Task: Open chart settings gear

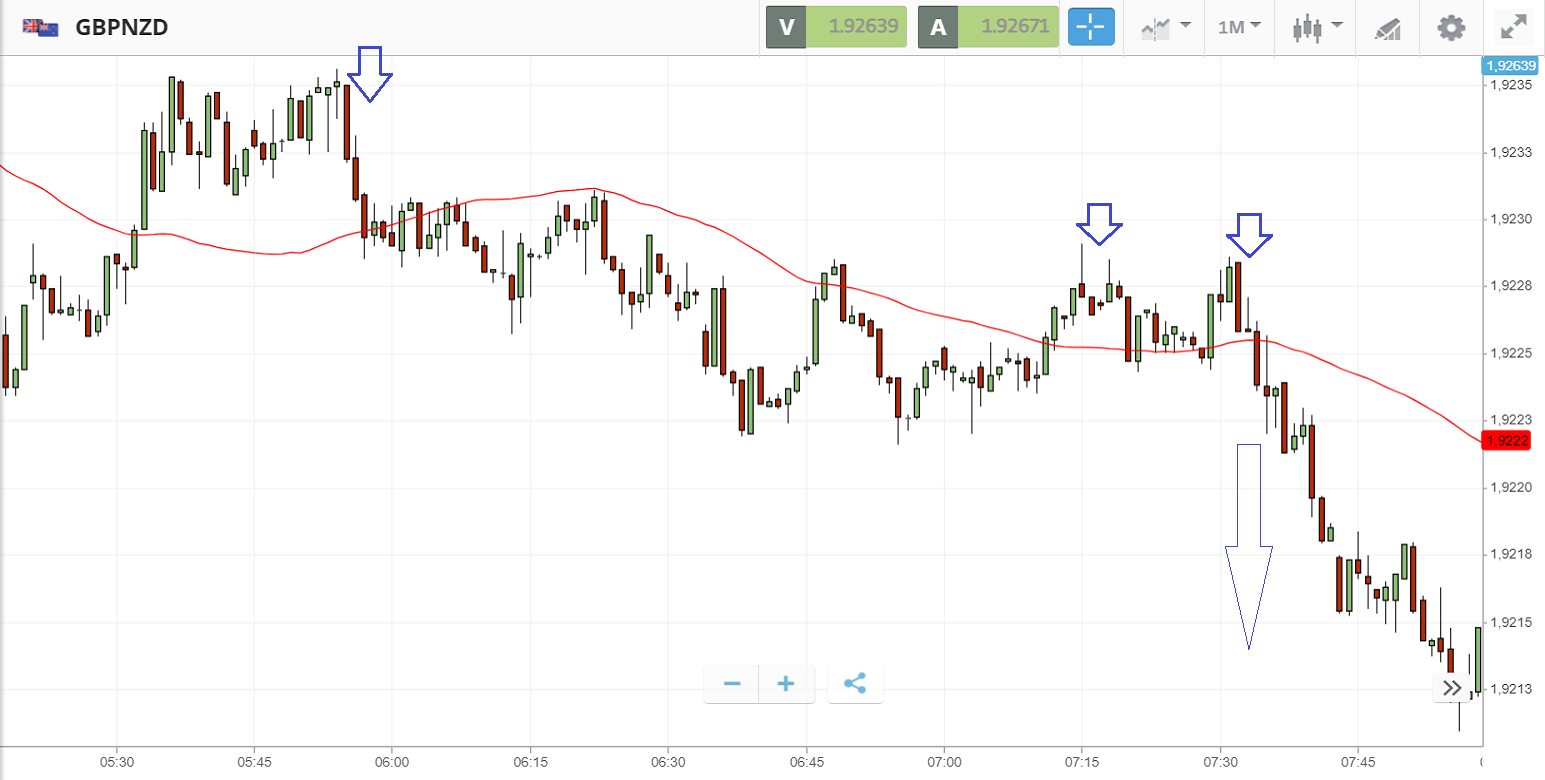Action: coord(1451,27)
